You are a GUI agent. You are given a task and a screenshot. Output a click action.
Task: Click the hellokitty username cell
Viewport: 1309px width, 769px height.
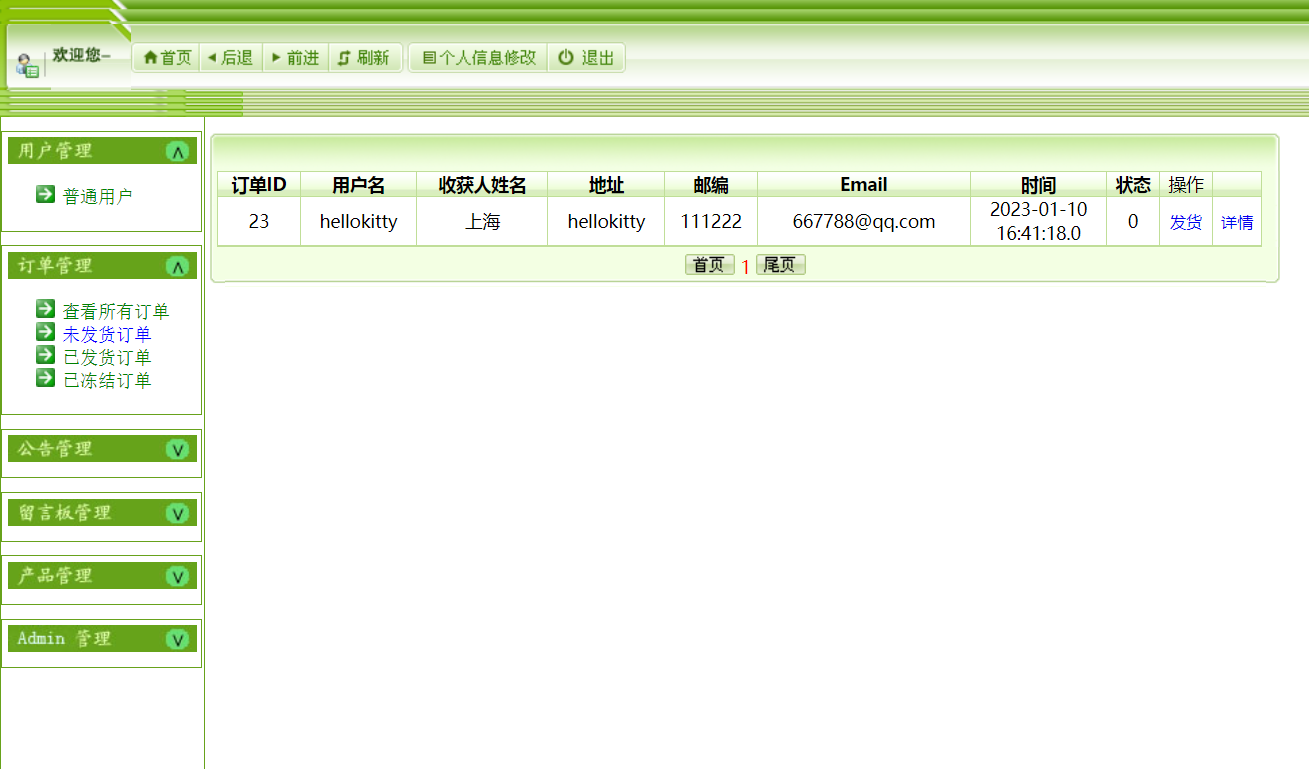(x=359, y=221)
